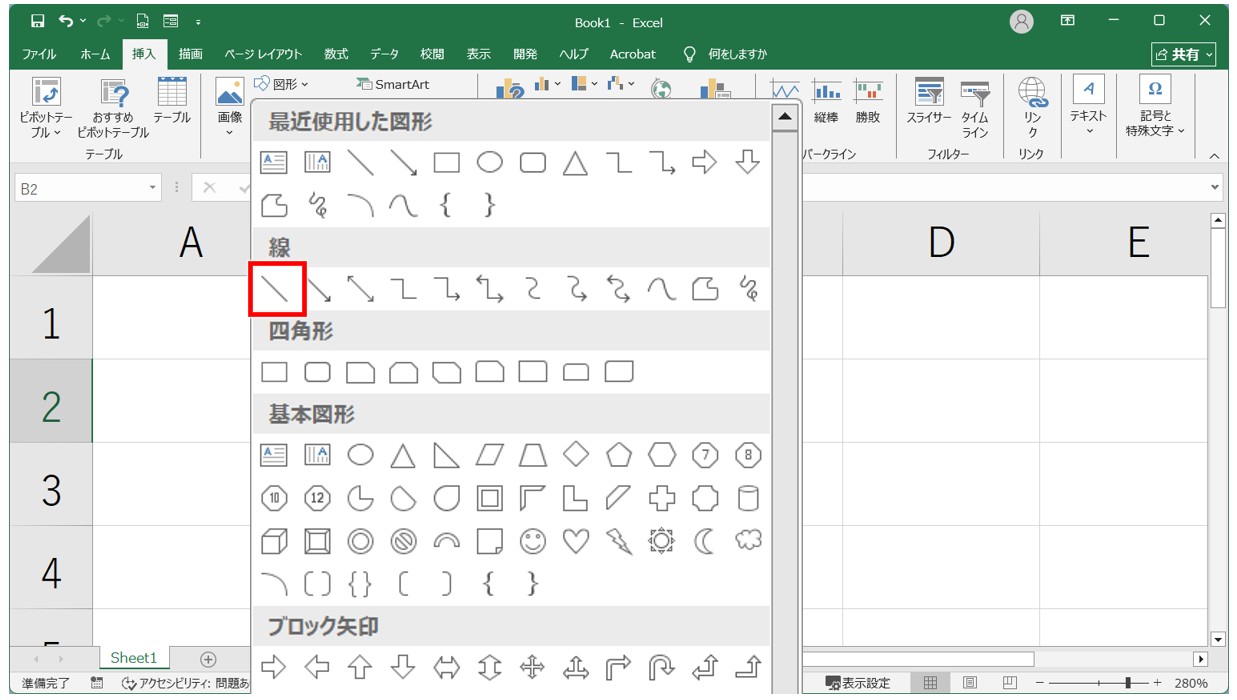Select the up arrow in ブロック矢印
The width and height of the screenshot is (1237, 700).
(361, 666)
